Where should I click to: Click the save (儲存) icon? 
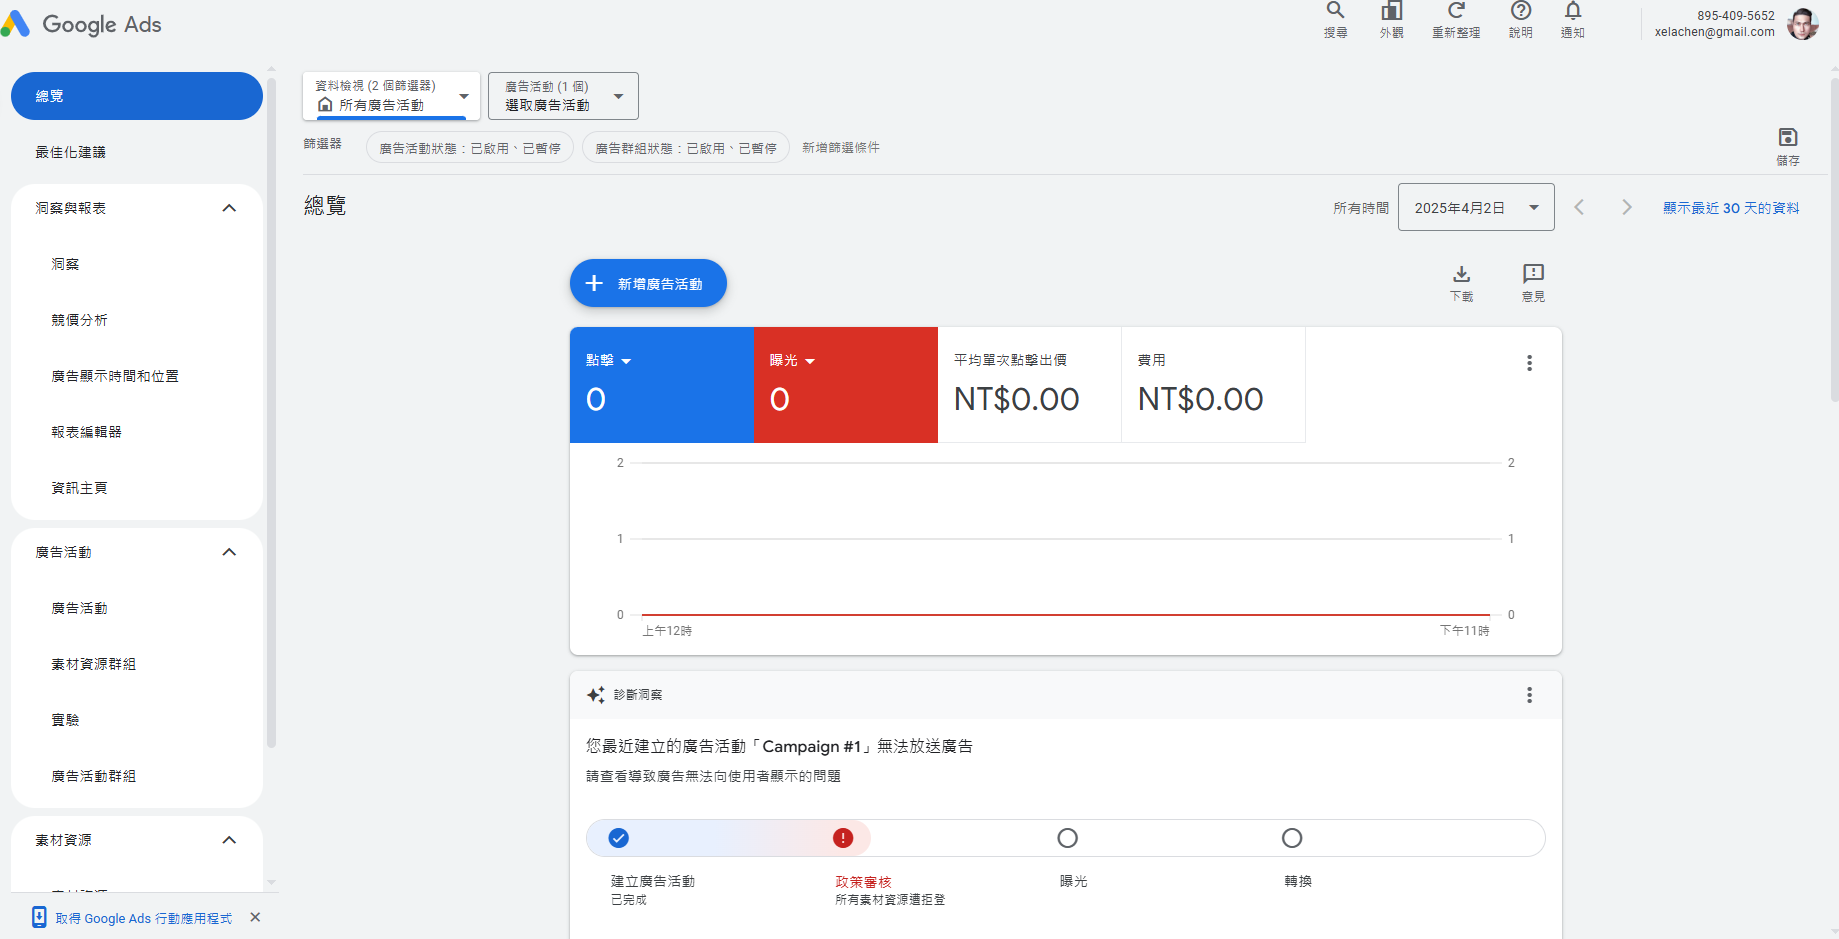(1788, 146)
